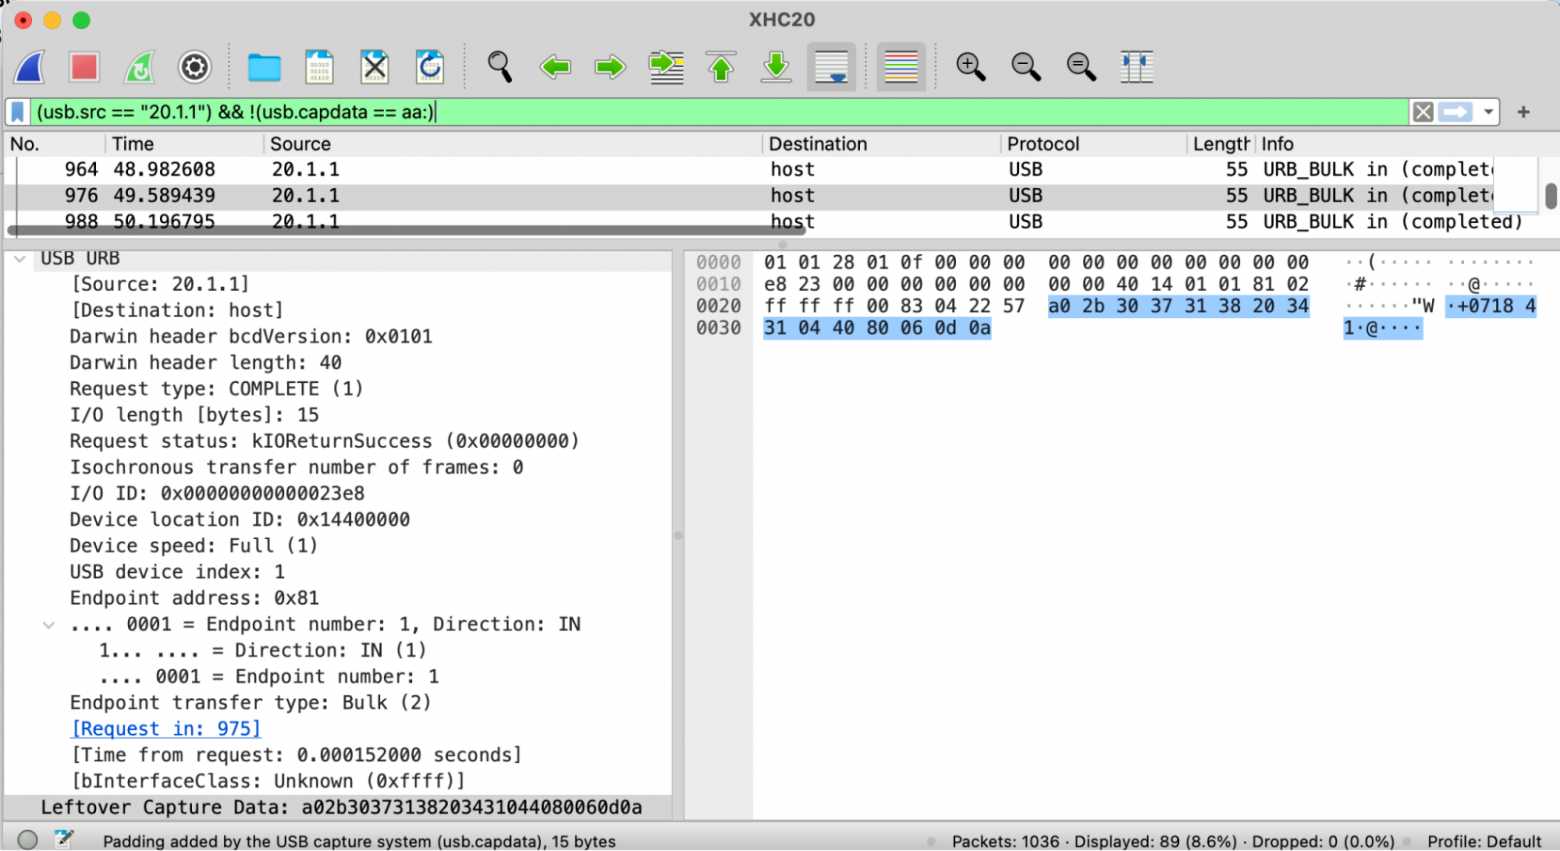Viewport: 1560px width, 851px height.
Task: Reload this capture file
Action: point(430,67)
